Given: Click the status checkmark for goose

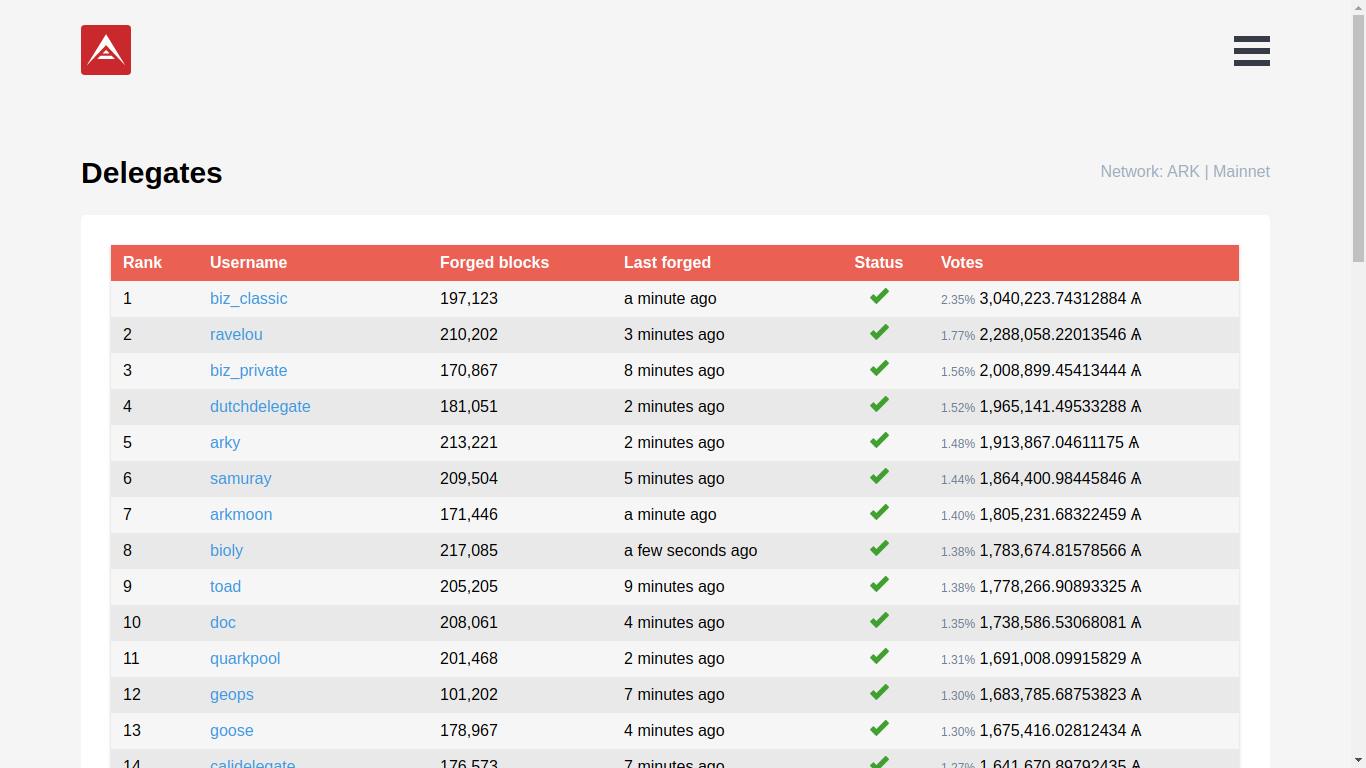Looking at the screenshot, I should click(879, 729).
